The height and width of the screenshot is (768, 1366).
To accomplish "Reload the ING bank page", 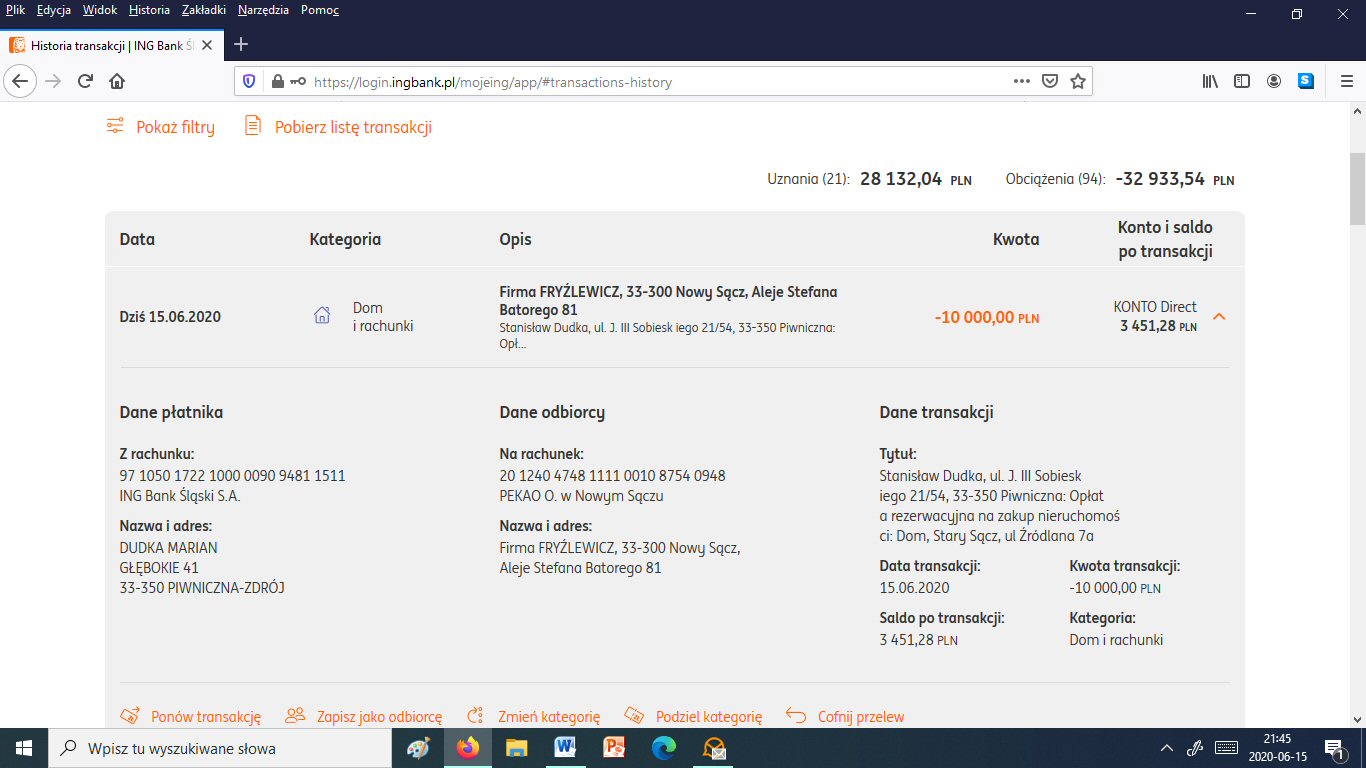I will pyautogui.click(x=85, y=81).
